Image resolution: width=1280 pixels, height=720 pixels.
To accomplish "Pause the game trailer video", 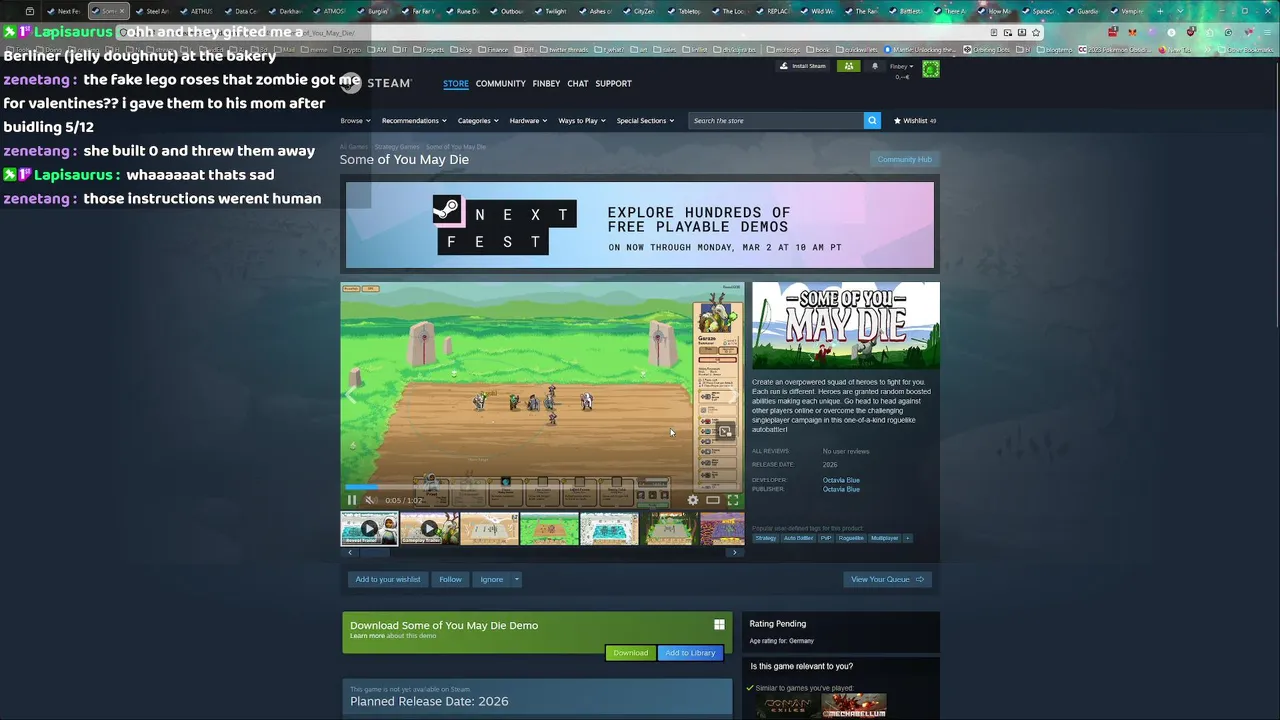I will (x=352, y=500).
